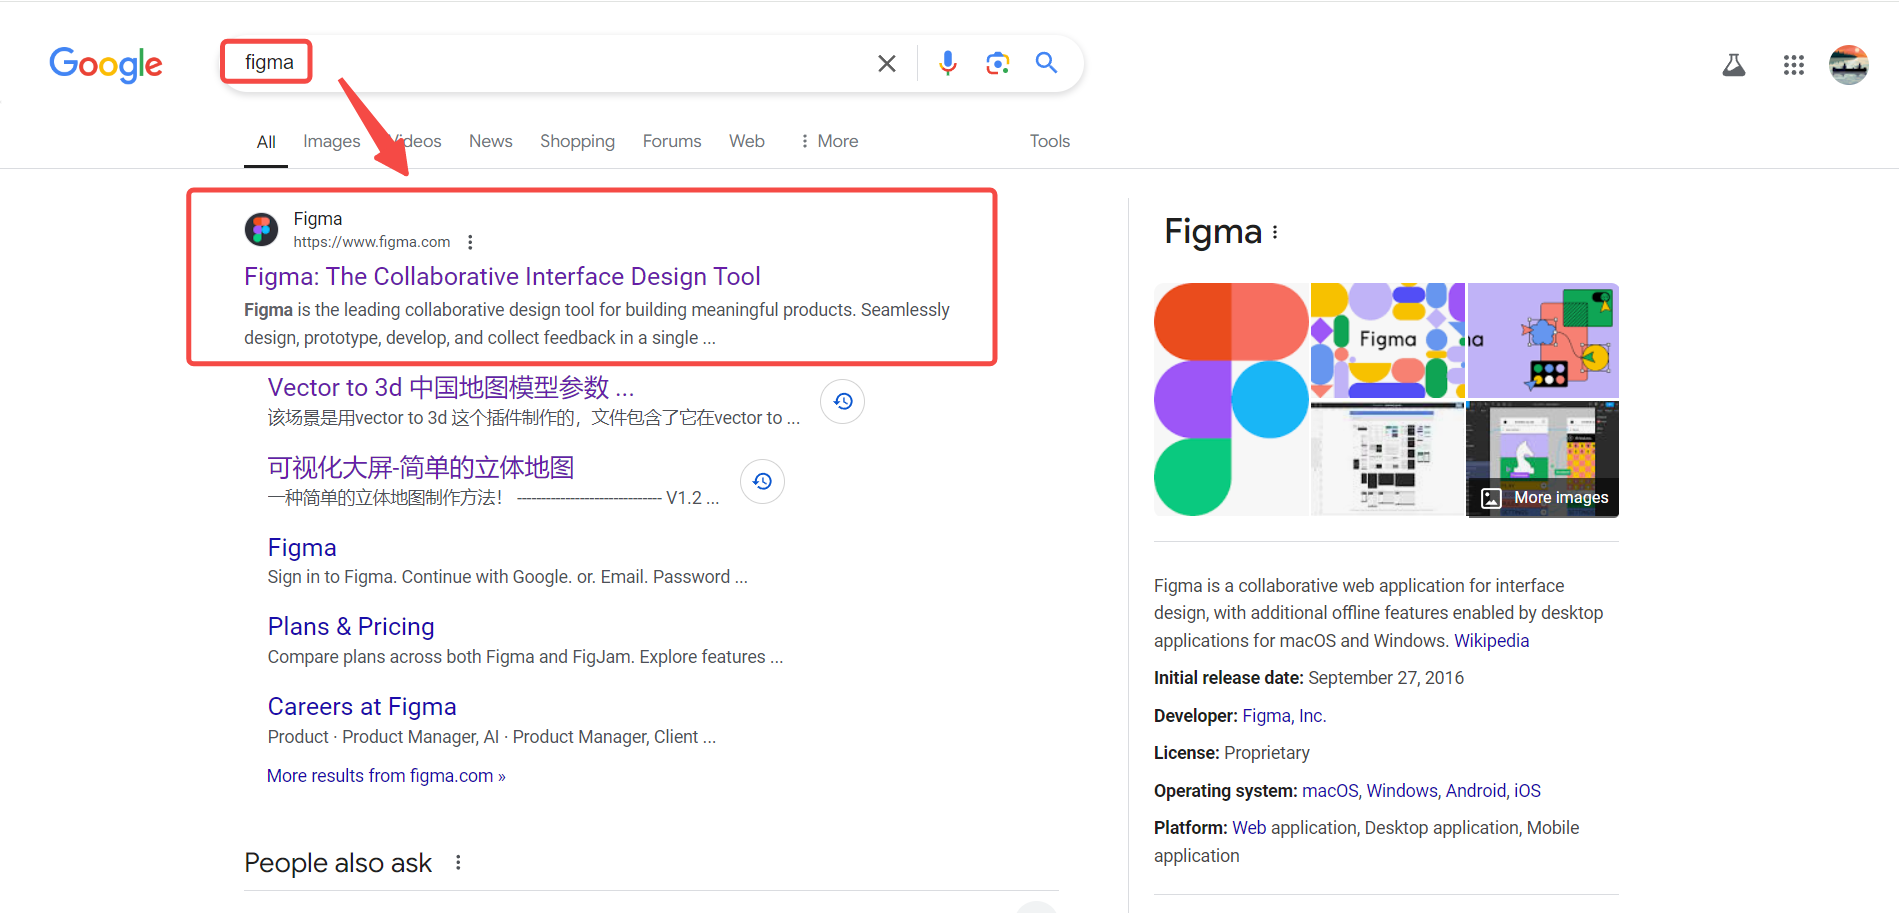1899x913 pixels.
Task: Open the Vector to 3d 中国地图模型参数 link
Action: click(451, 387)
